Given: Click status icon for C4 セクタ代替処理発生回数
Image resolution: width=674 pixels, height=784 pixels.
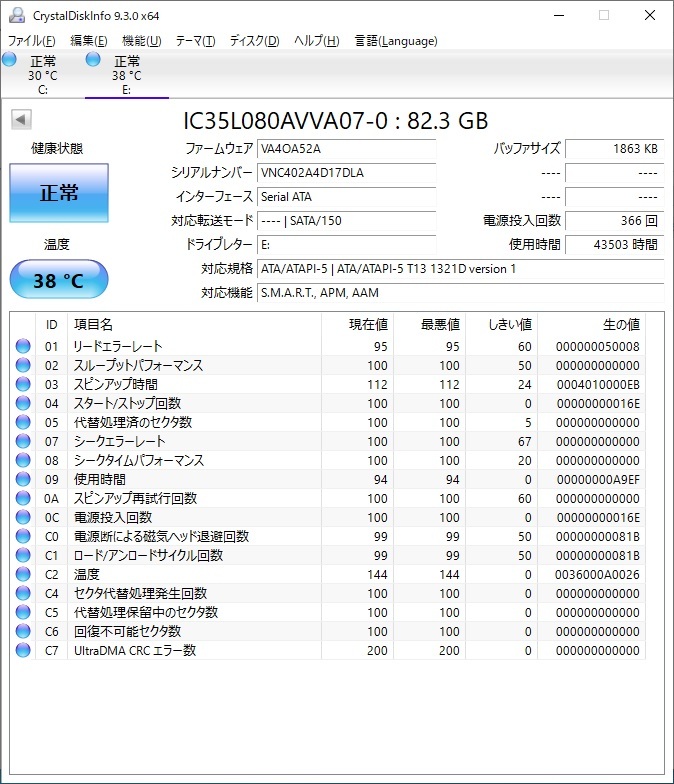Looking at the screenshot, I should tap(23, 593).
